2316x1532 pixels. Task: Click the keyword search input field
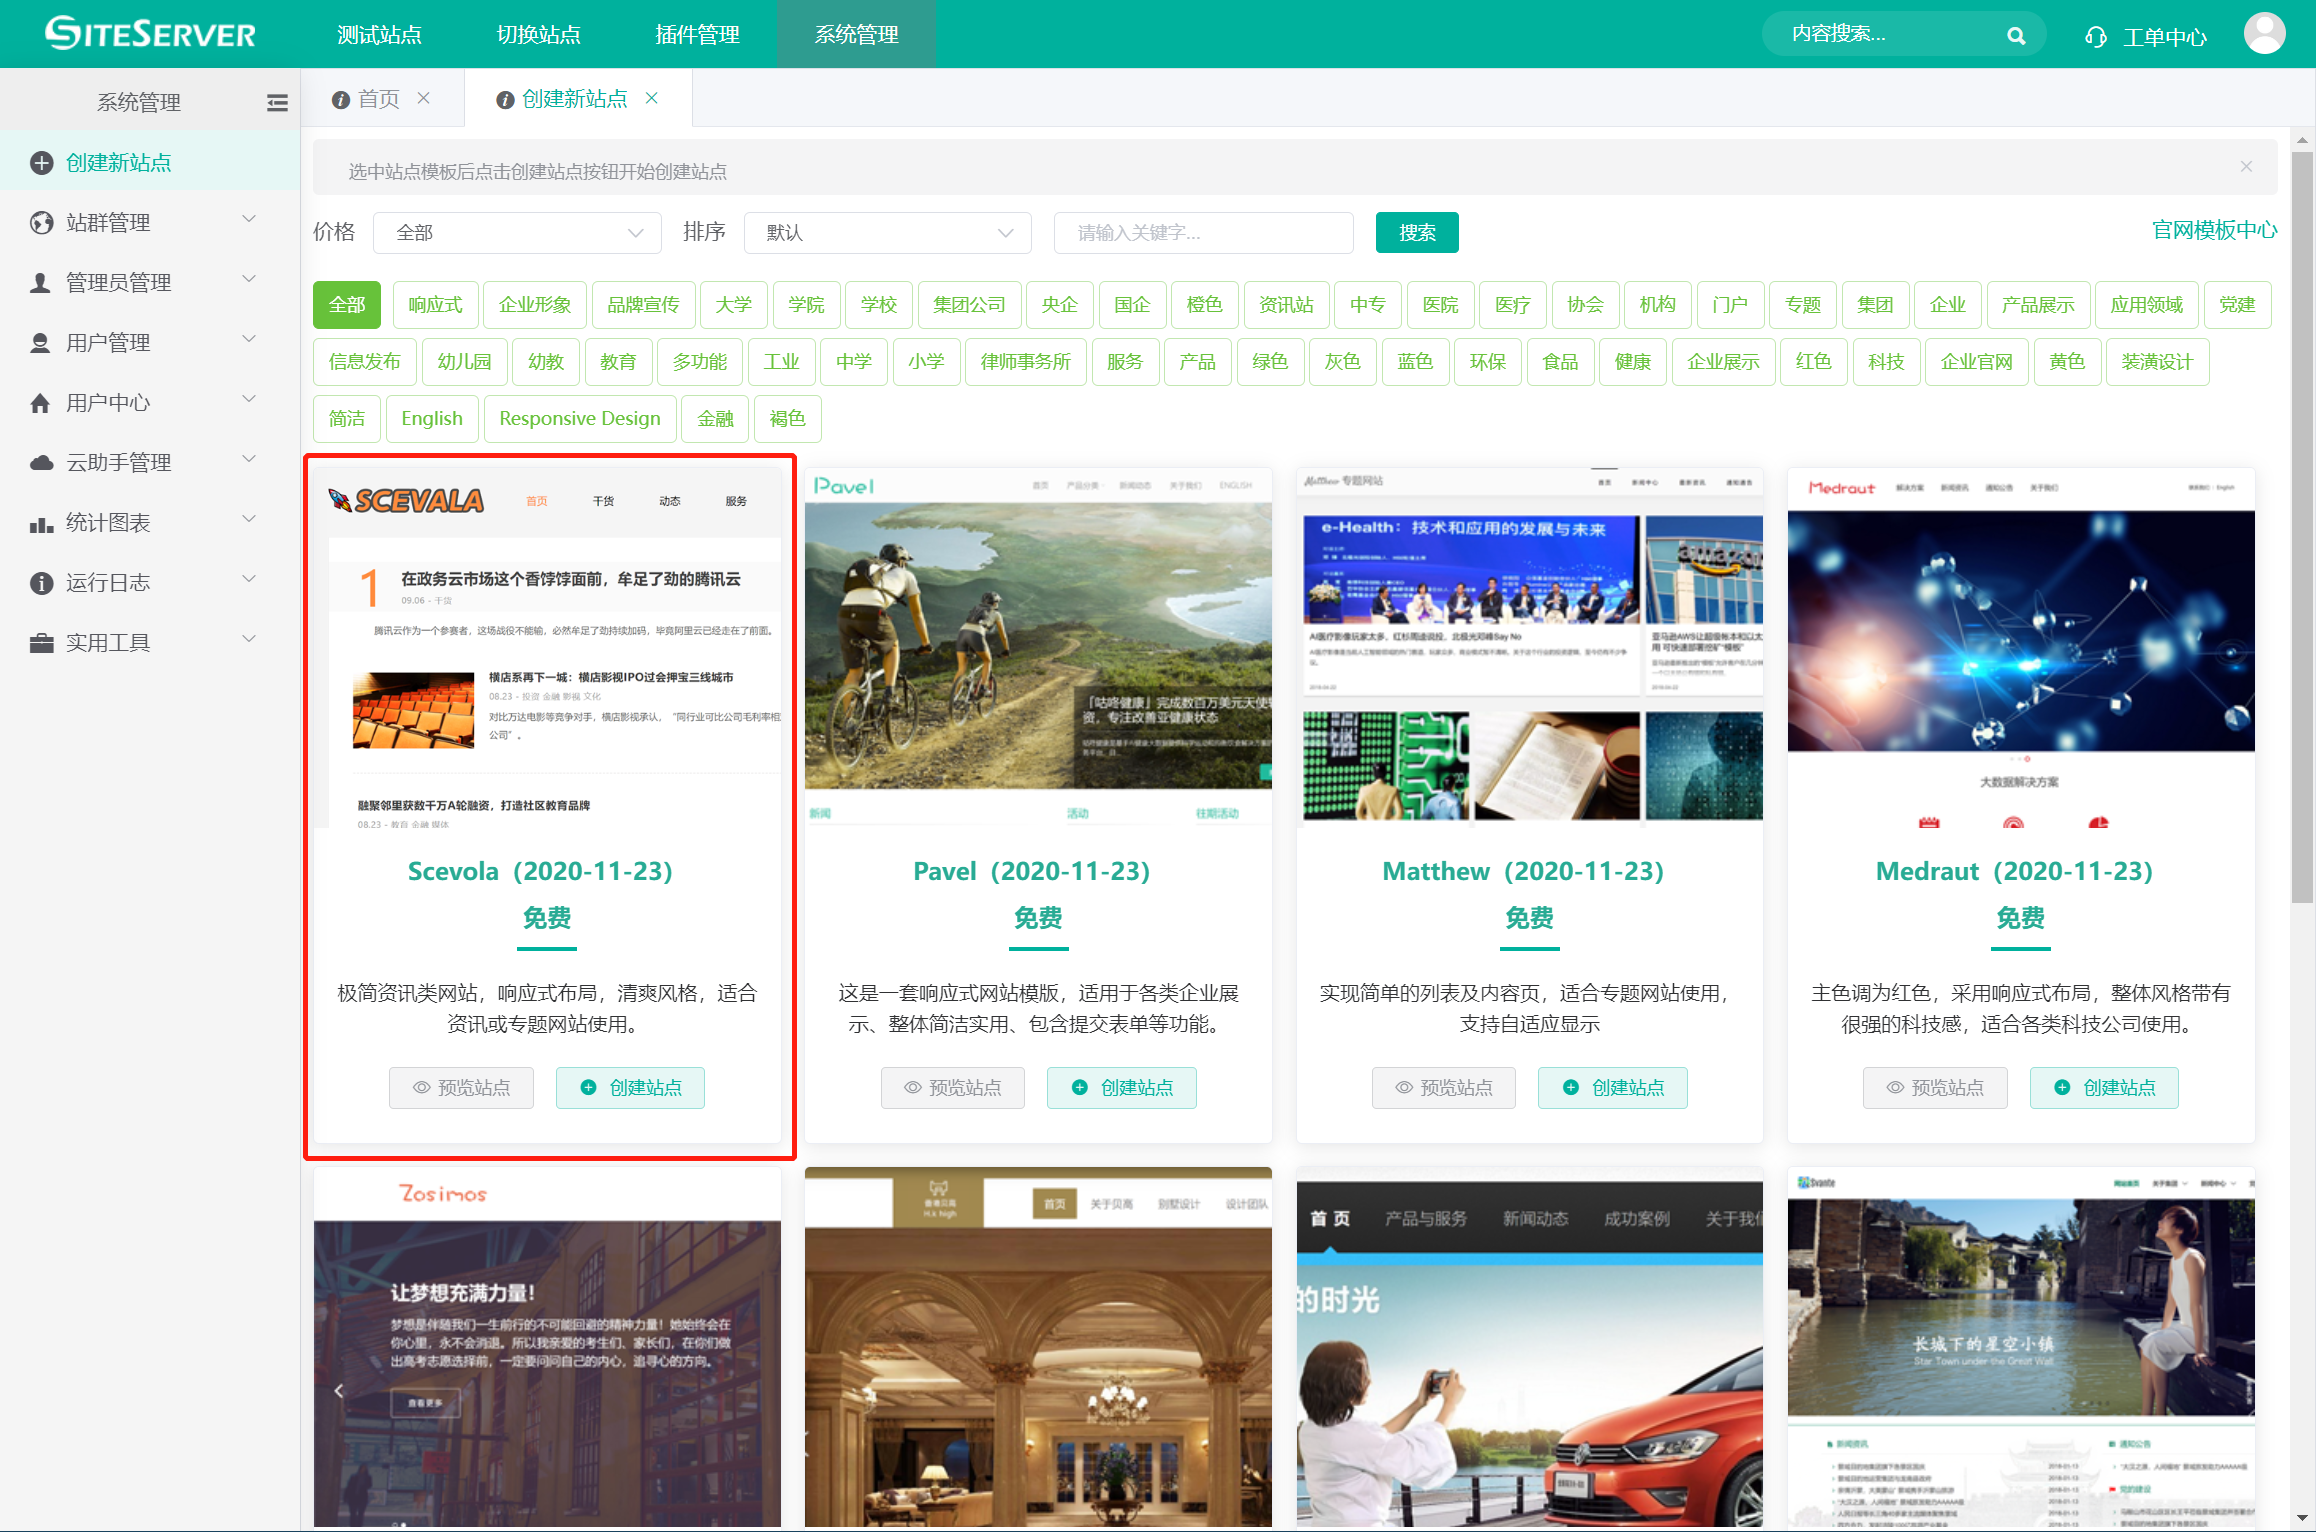tap(1203, 233)
